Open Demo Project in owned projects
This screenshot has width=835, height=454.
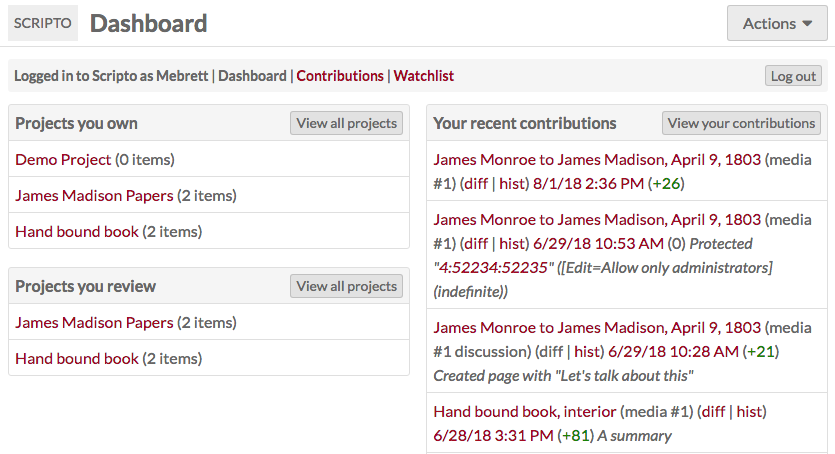click(x=63, y=160)
